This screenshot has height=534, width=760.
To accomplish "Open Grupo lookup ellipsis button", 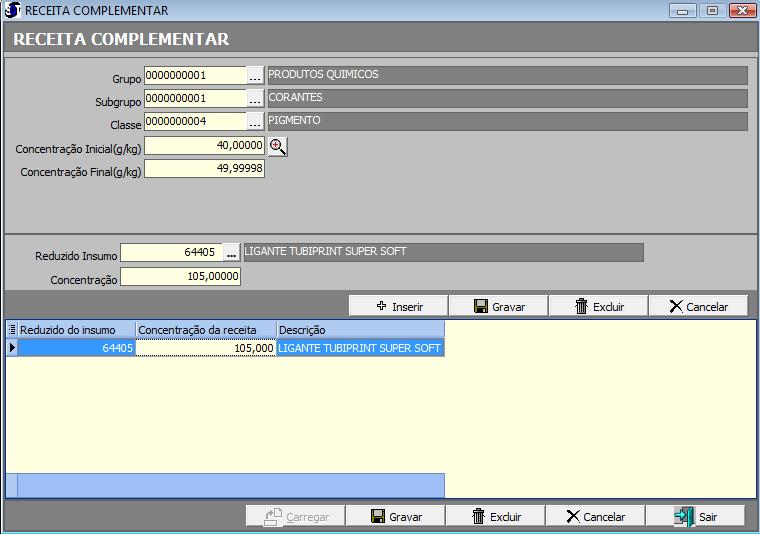I will (x=255, y=76).
